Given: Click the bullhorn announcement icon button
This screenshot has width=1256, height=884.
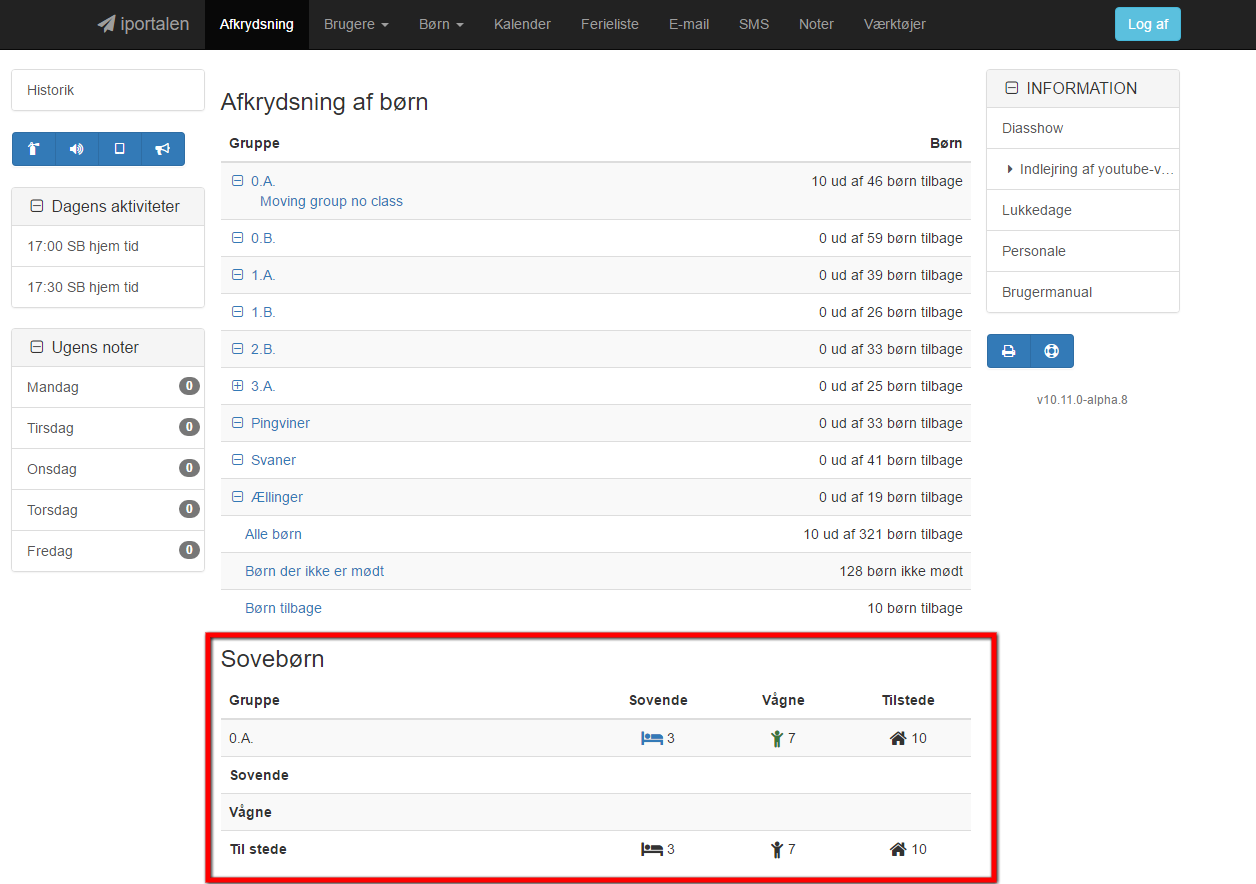Looking at the screenshot, I should pos(163,149).
